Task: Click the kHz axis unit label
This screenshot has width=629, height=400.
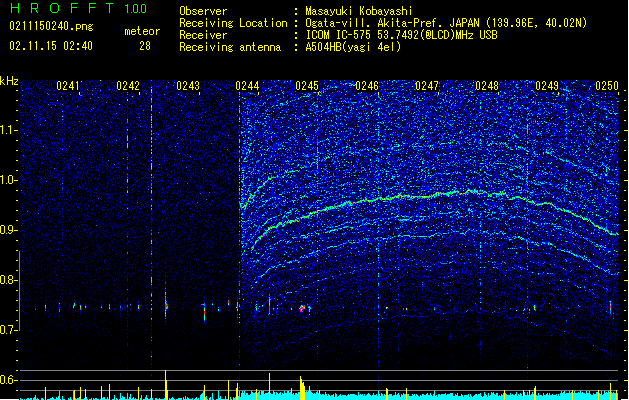Action: pyautogui.click(x=9, y=81)
